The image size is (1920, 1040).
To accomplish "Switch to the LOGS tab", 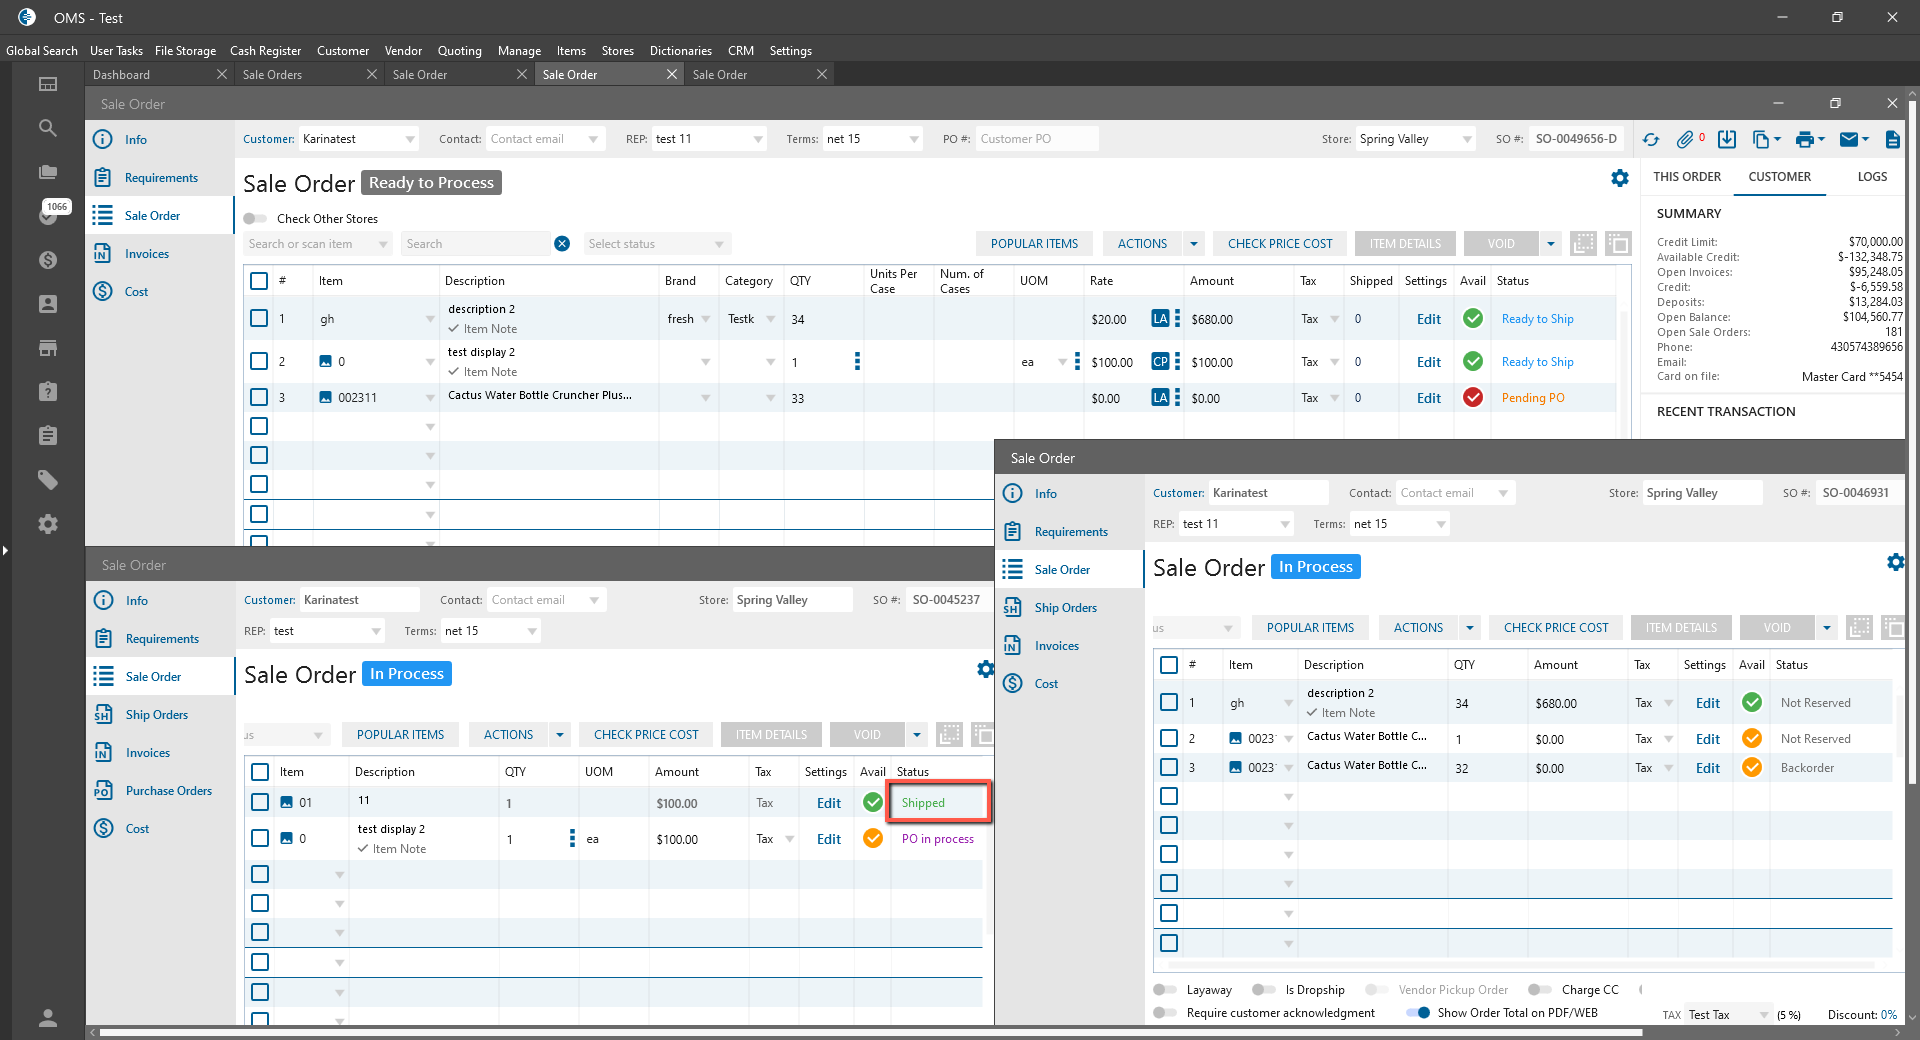I will click(x=1872, y=177).
